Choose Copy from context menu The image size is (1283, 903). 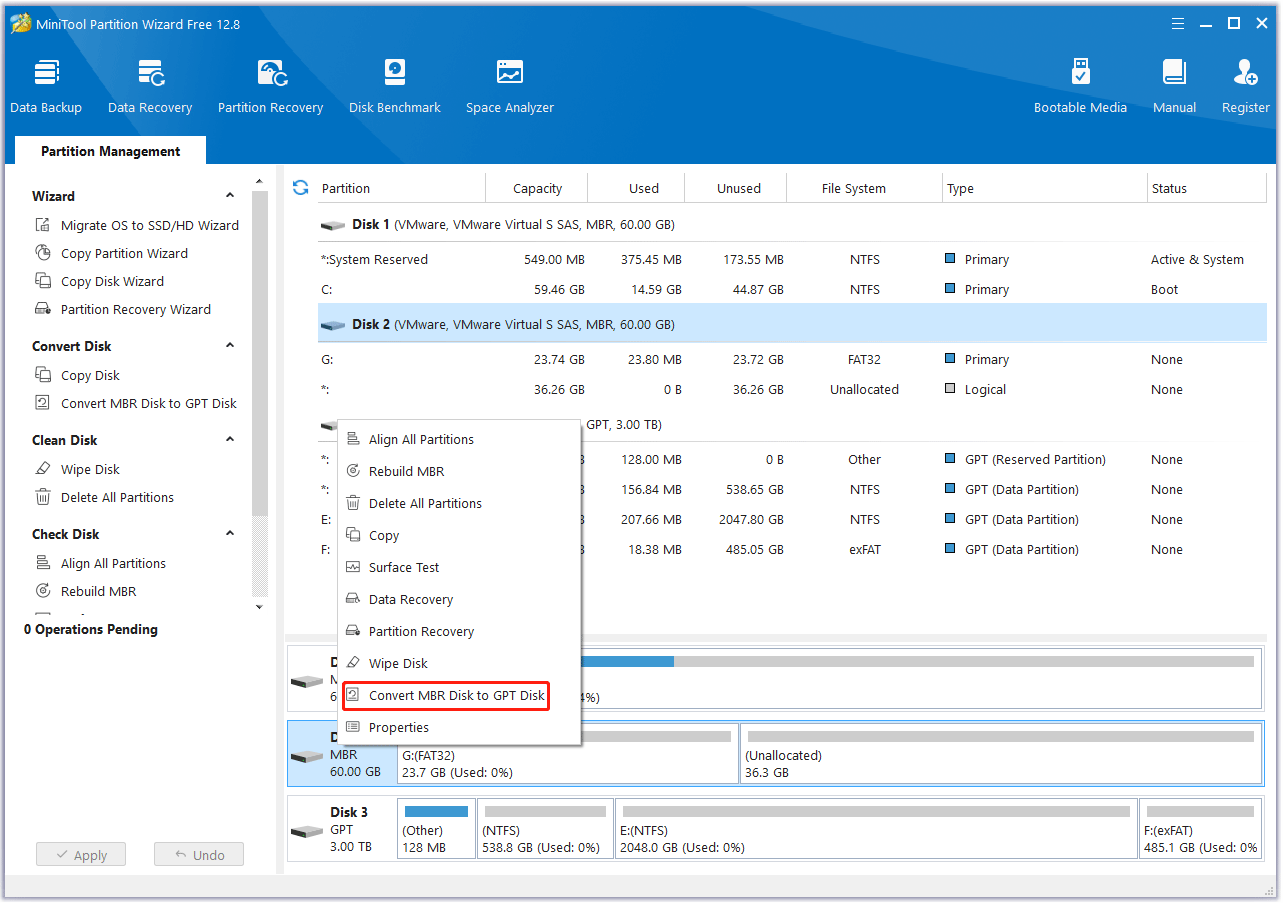pyautogui.click(x=459, y=535)
